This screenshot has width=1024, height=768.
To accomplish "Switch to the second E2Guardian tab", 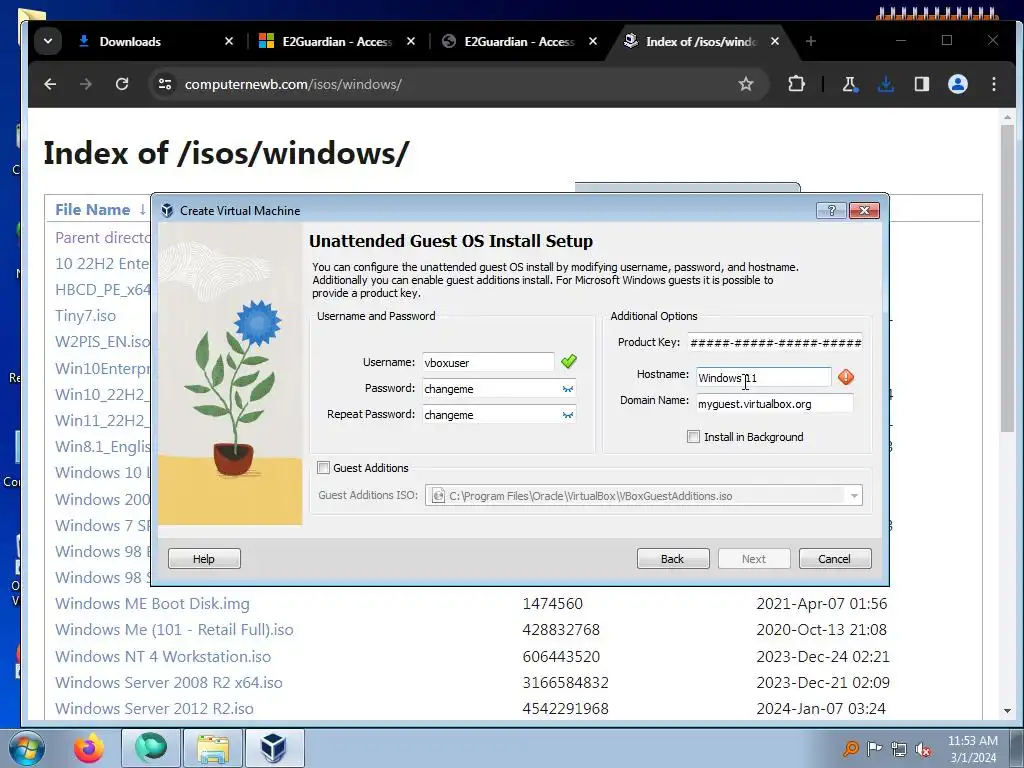I will coord(520,41).
